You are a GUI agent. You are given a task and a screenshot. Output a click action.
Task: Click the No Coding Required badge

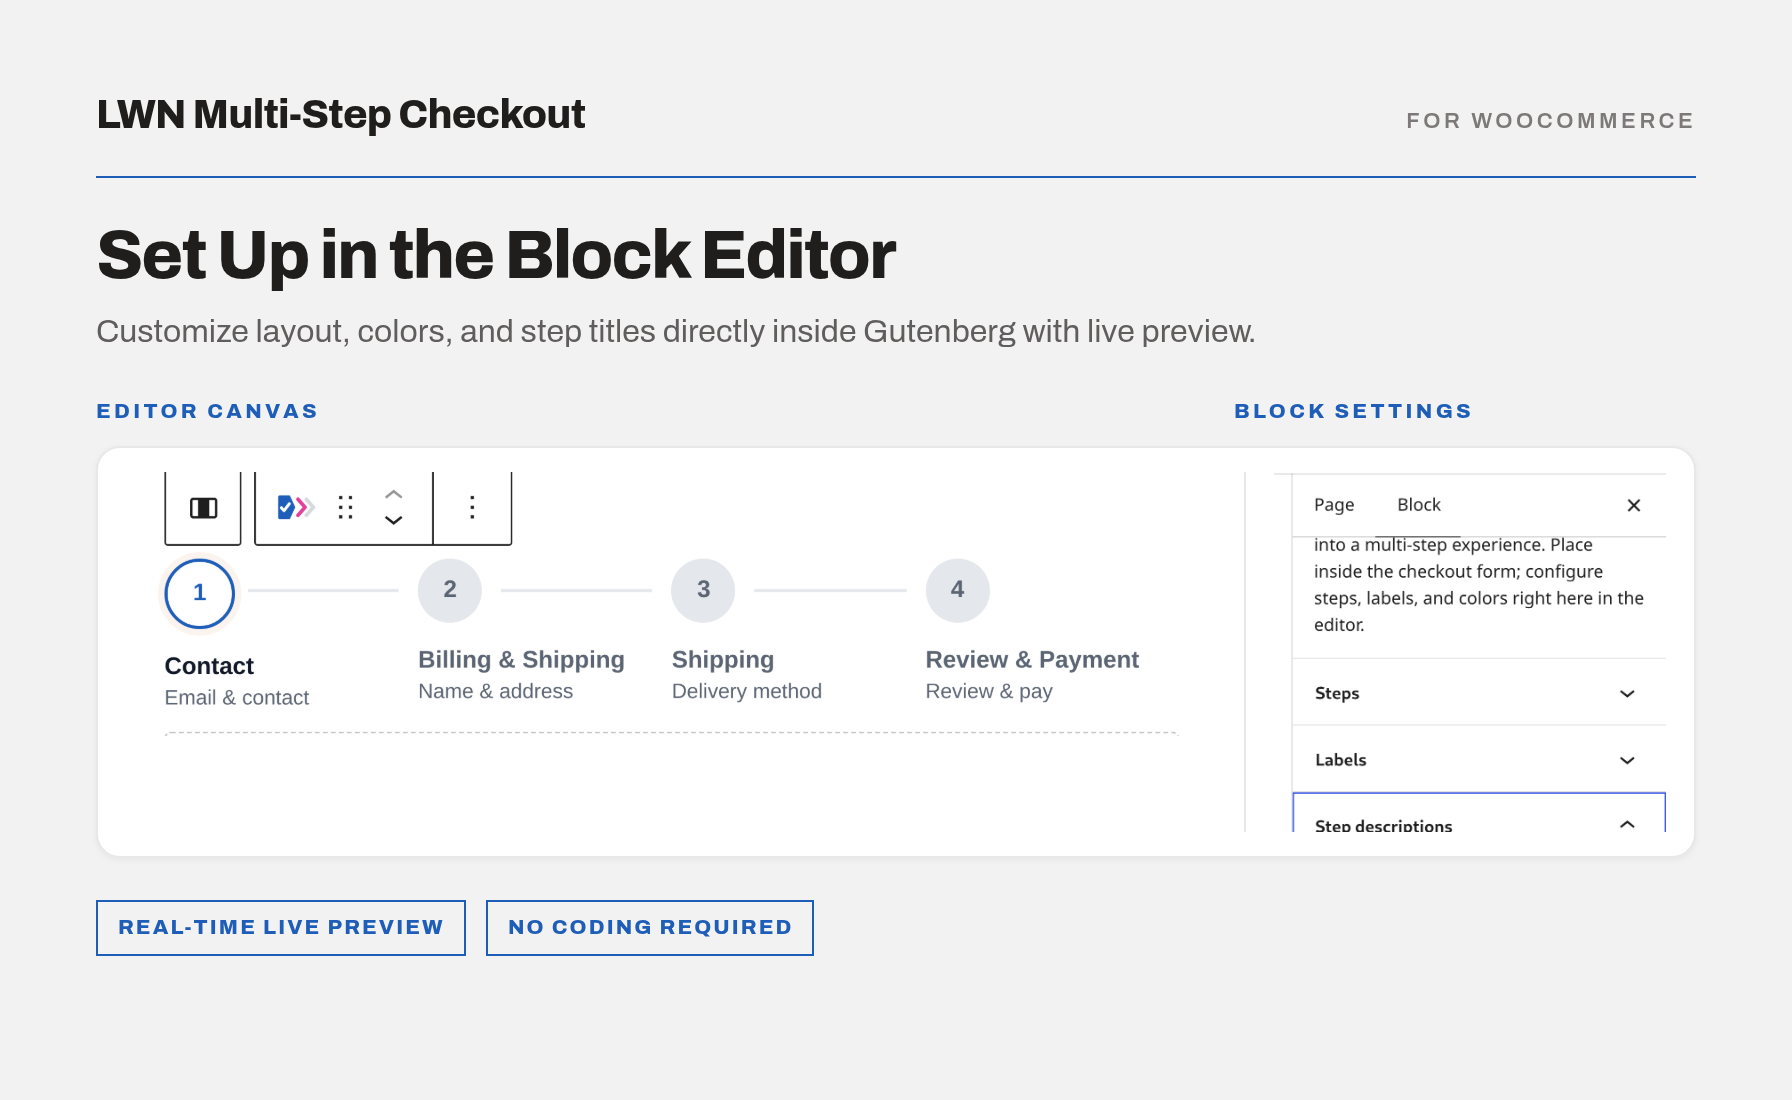(x=650, y=928)
